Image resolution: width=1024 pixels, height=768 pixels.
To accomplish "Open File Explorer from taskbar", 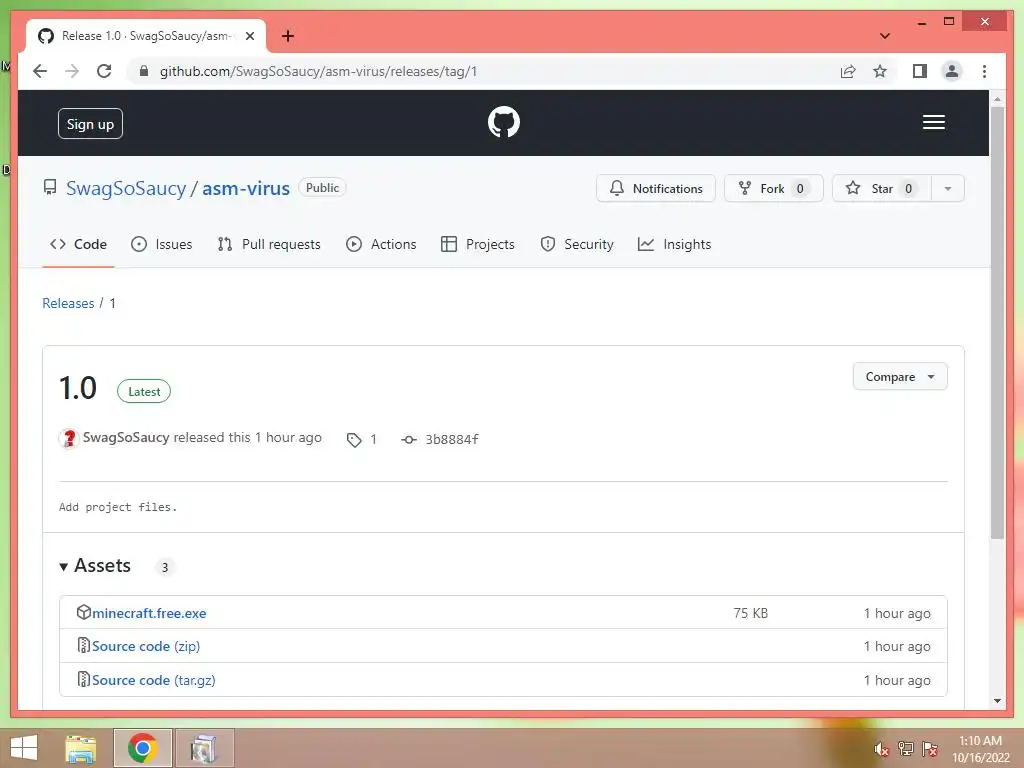I will click(x=81, y=748).
